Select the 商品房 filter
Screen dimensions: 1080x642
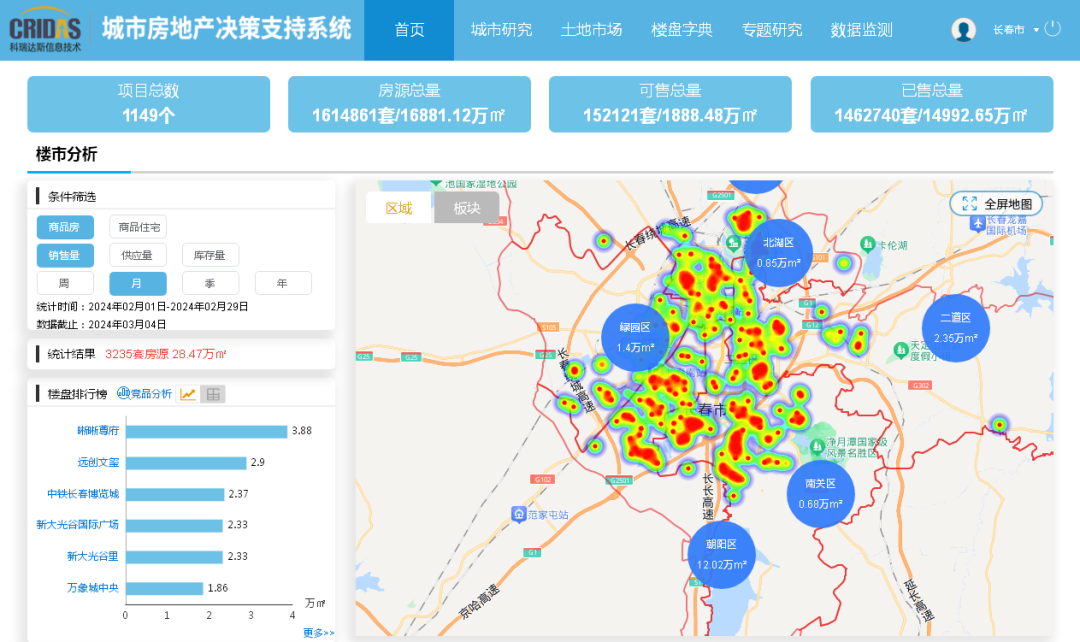pyautogui.click(x=65, y=227)
